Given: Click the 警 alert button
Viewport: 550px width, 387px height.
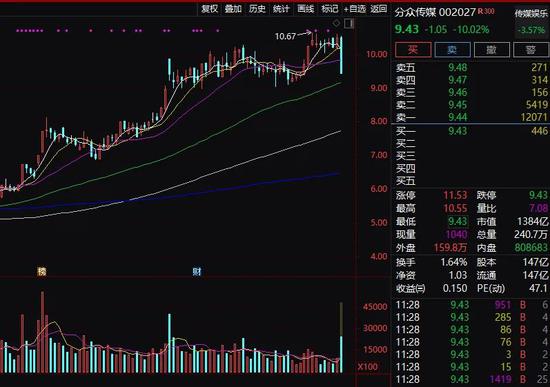Looking at the screenshot, I should pyautogui.click(x=531, y=50).
